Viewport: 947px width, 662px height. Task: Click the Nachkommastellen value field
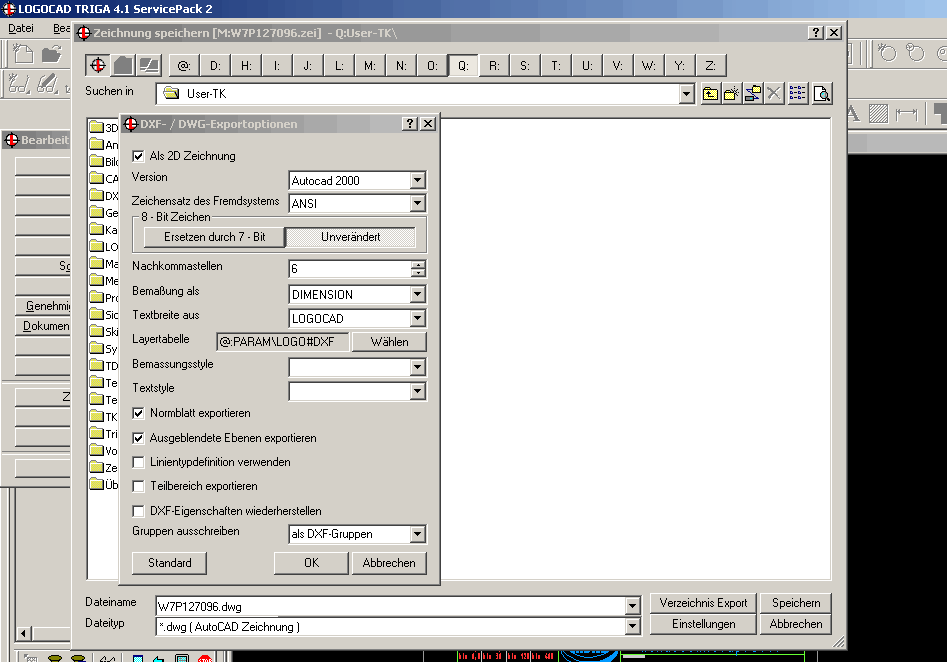click(350, 269)
